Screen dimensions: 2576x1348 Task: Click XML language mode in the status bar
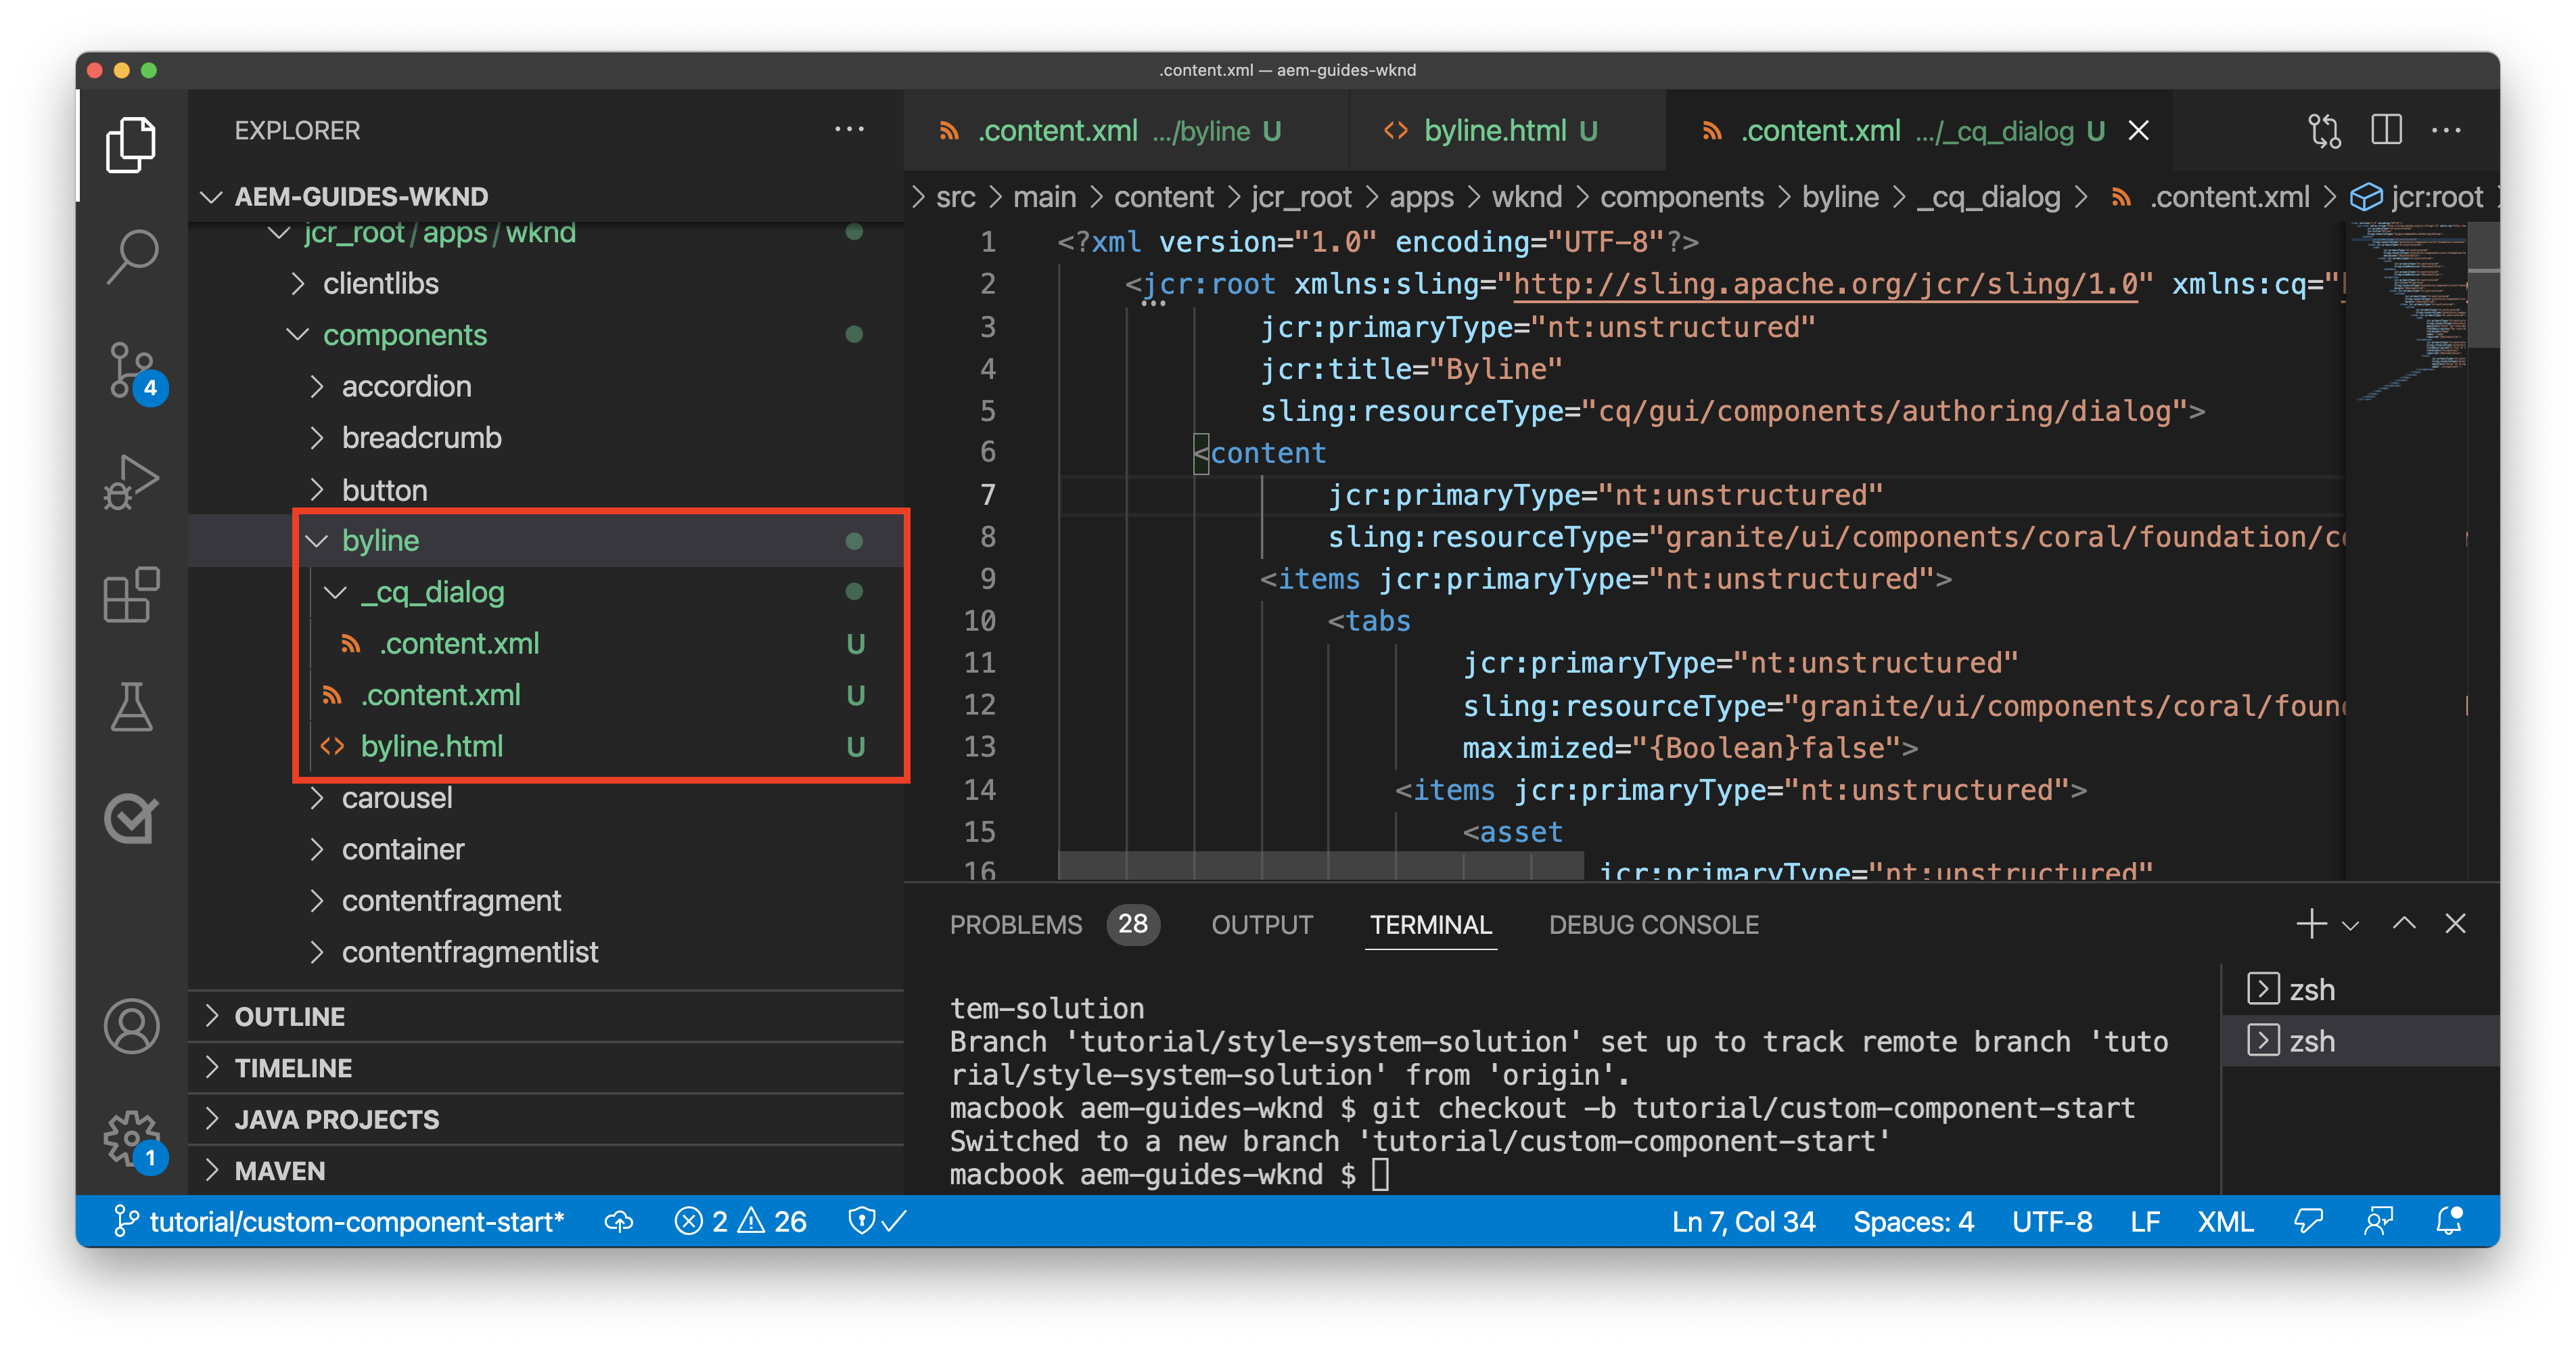(x=2225, y=1221)
